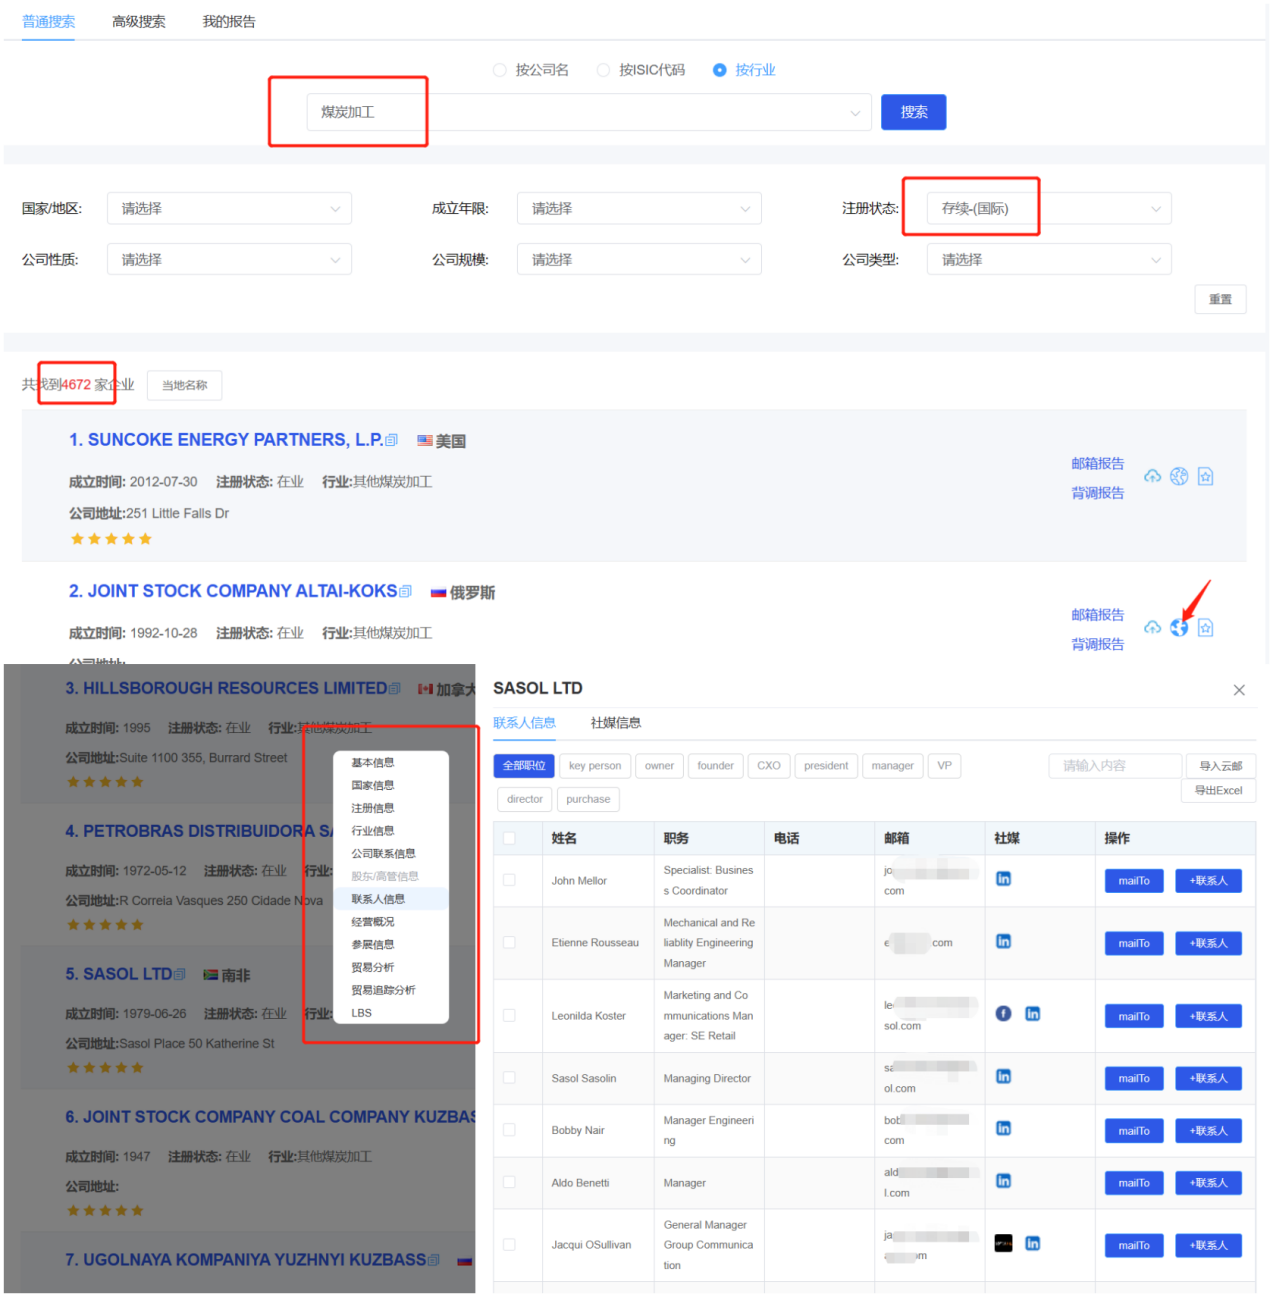
Task: Copy SASOL LTD name via copy icon
Action: [x=180, y=974]
